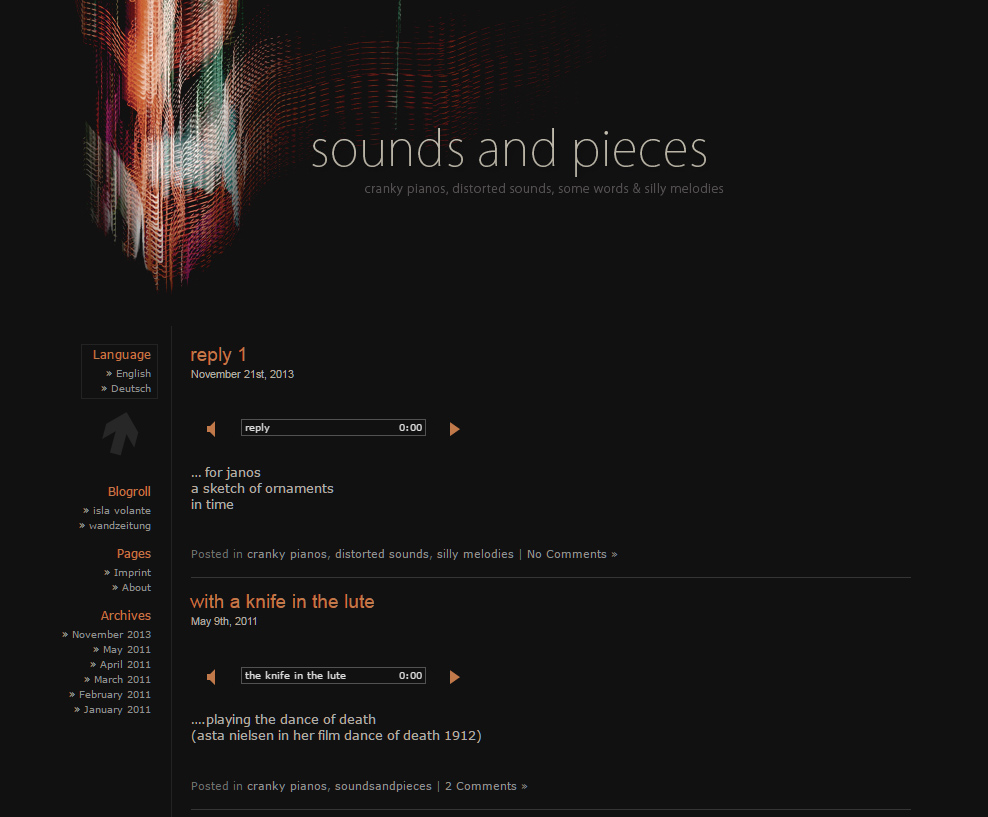
Task: Mute the 'reply' player speaker icon
Action: [x=212, y=429]
